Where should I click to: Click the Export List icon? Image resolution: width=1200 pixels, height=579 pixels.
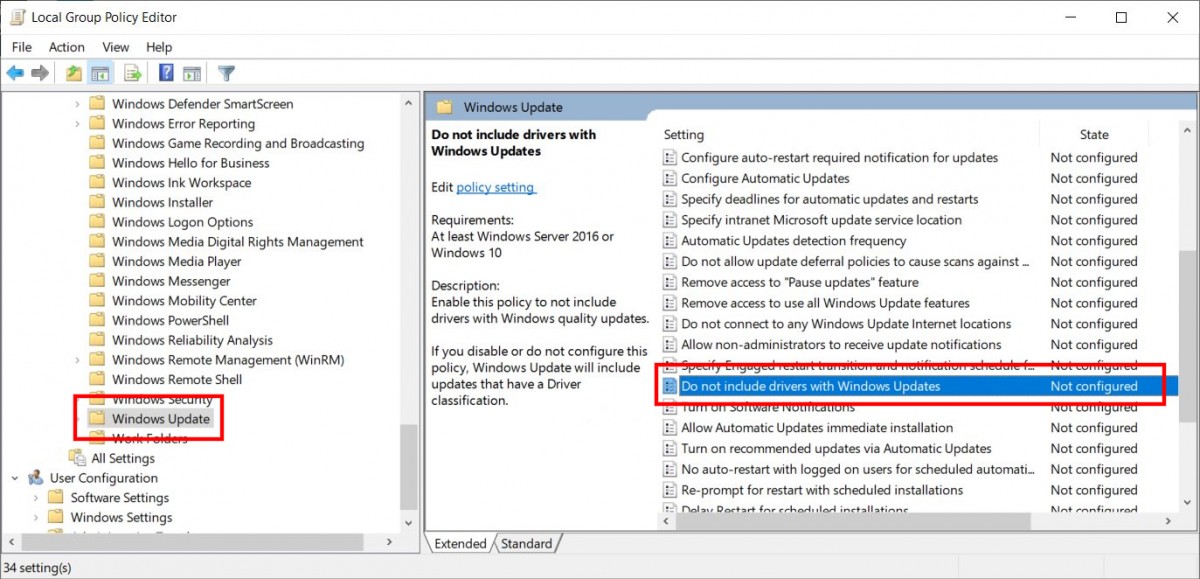131,72
